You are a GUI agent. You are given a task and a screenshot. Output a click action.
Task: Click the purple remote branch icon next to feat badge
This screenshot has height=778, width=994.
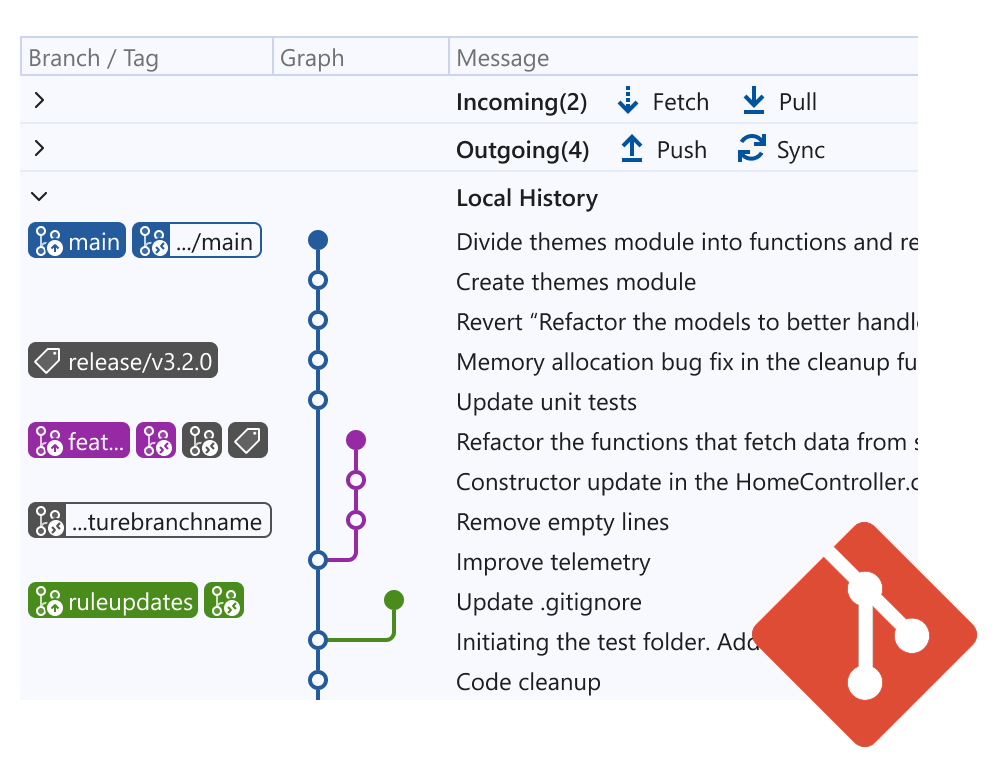[x=156, y=440]
